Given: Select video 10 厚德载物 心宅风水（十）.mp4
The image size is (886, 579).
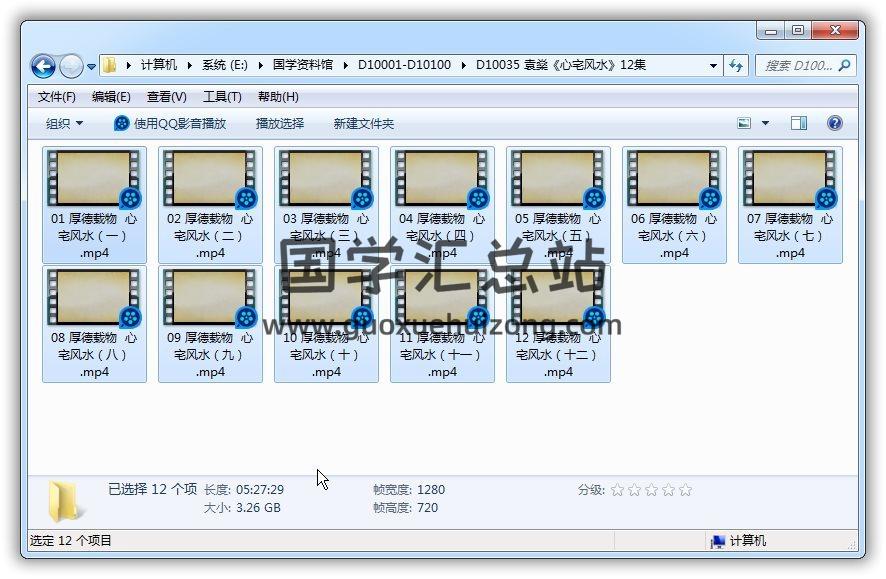Looking at the screenshot, I should [326, 324].
